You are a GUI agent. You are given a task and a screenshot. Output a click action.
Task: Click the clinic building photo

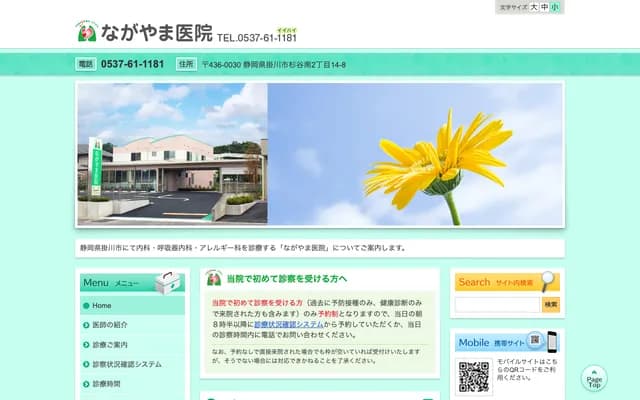[173, 154]
